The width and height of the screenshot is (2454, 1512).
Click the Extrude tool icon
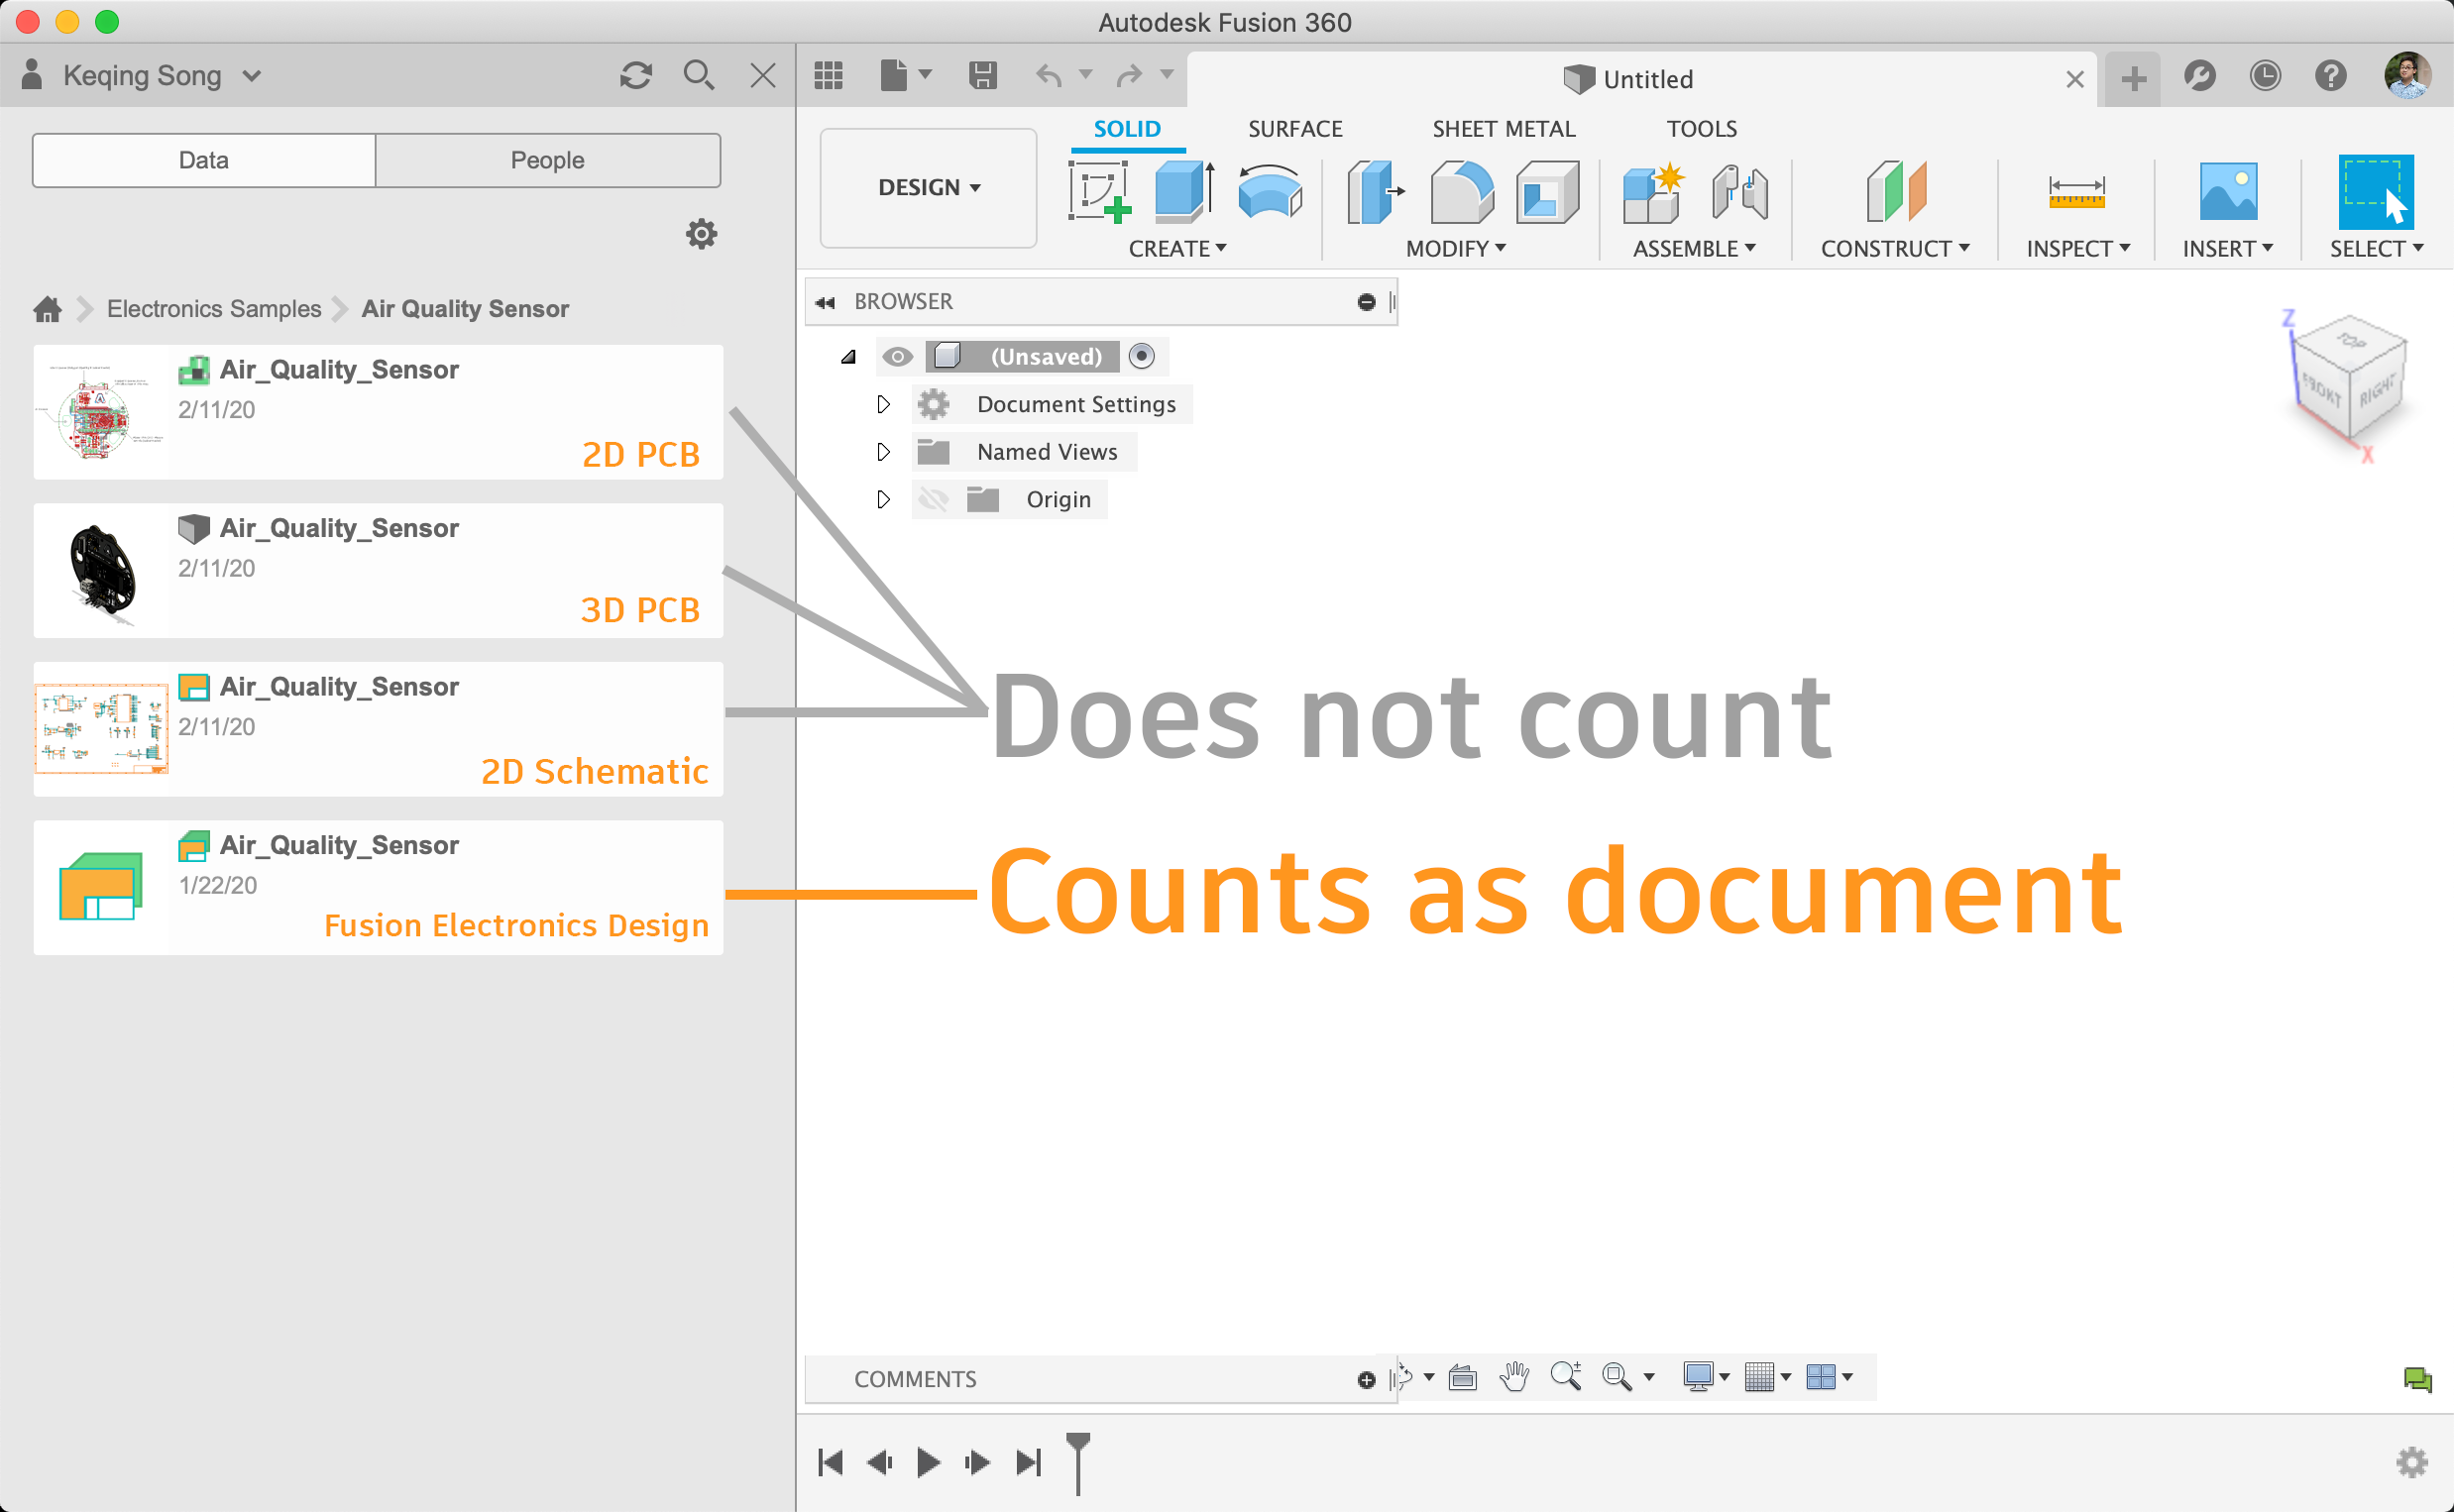tap(1183, 190)
